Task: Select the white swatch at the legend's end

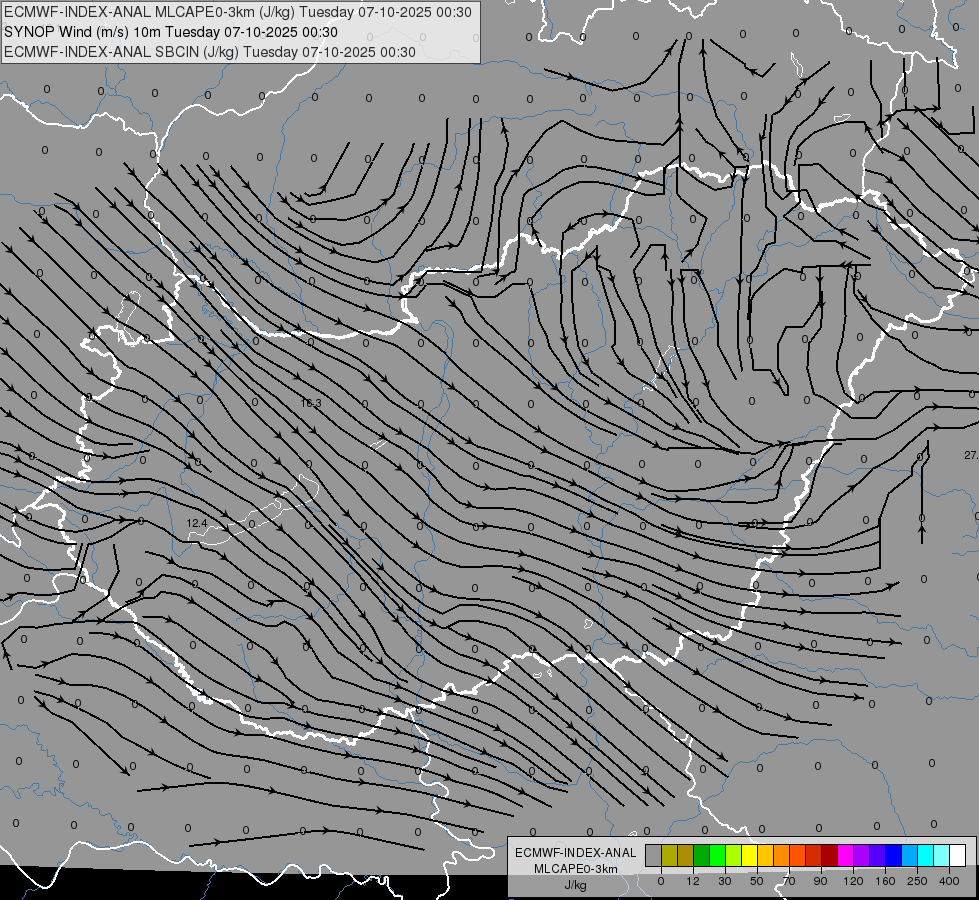Action: pyautogui.click(x=958, y=855)
